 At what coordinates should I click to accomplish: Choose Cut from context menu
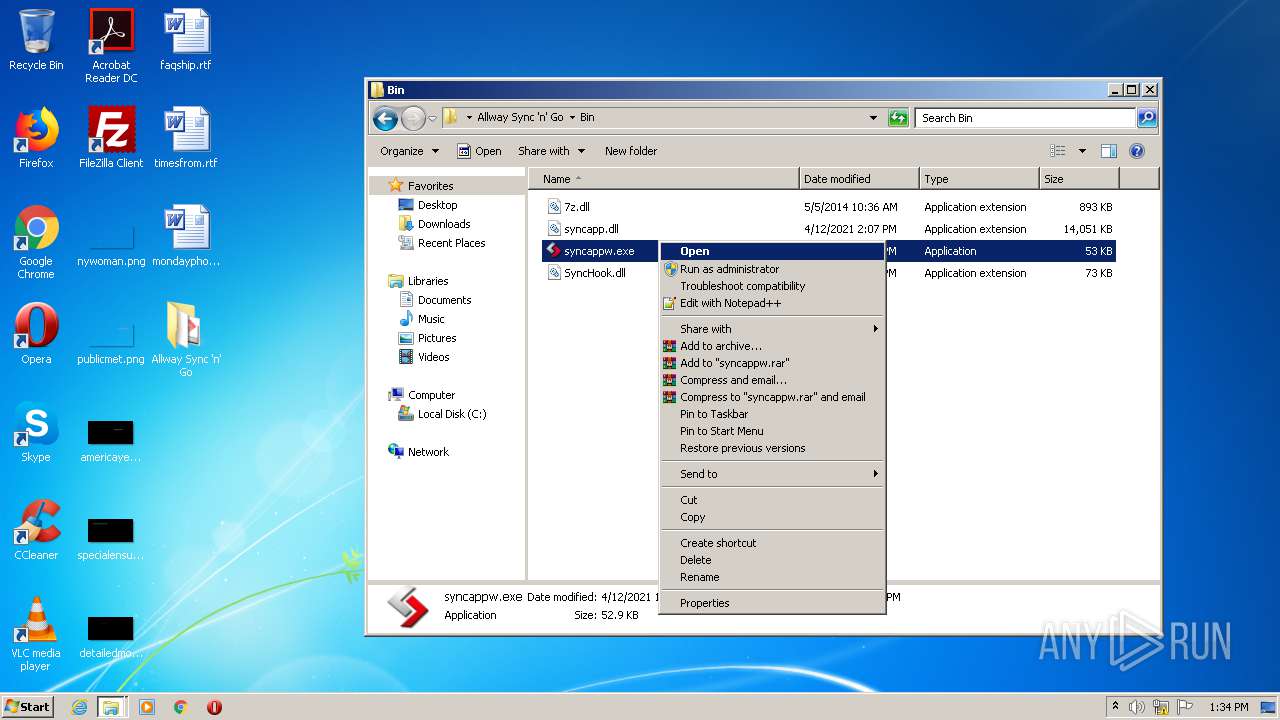[772, 500]
